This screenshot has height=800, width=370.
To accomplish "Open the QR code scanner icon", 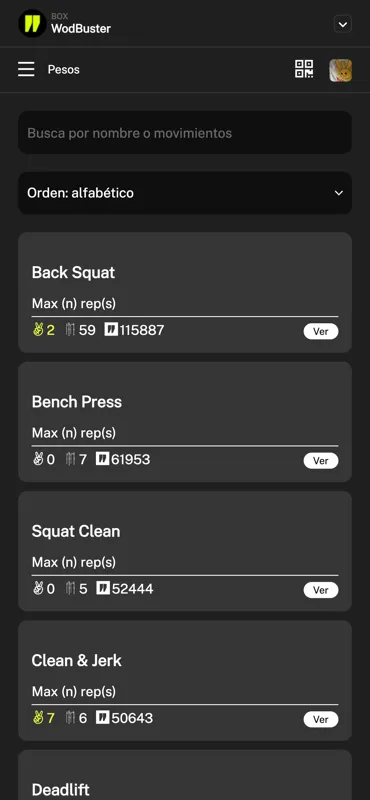I will tap(304, 69).
